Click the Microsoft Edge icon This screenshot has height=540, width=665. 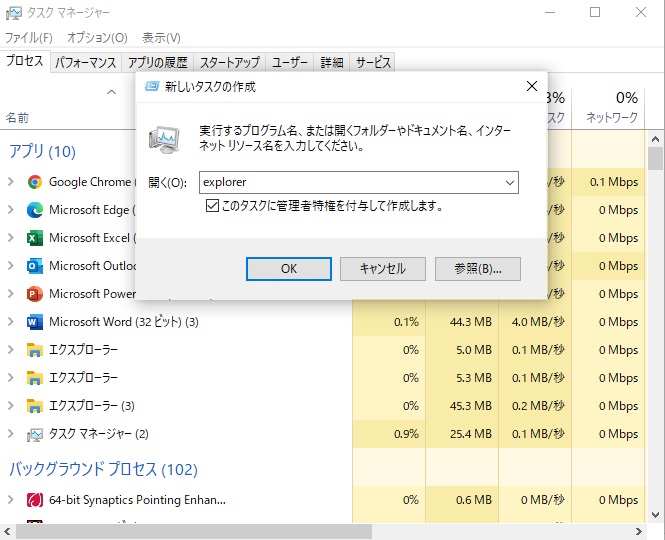tap(35, 210)
